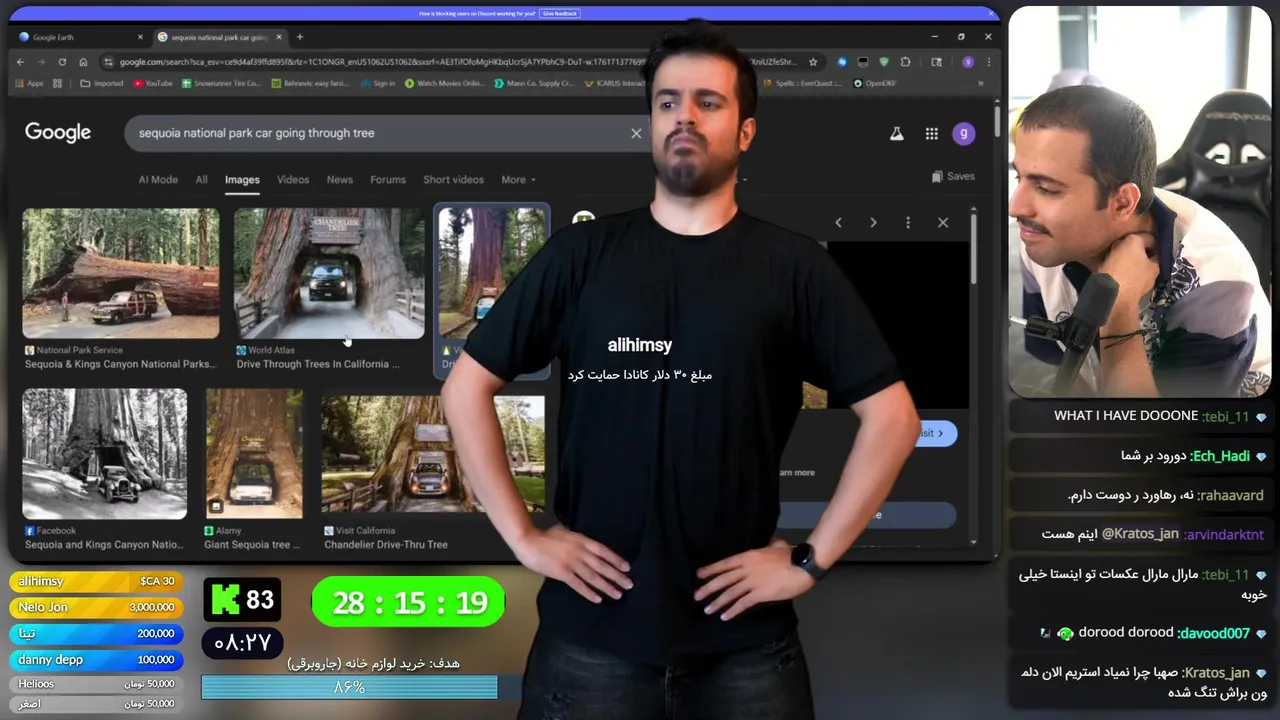Open Chandelier Drive-Thru Tree caption link
Viewport: 1280px width, 720px height.
[386, 545]
